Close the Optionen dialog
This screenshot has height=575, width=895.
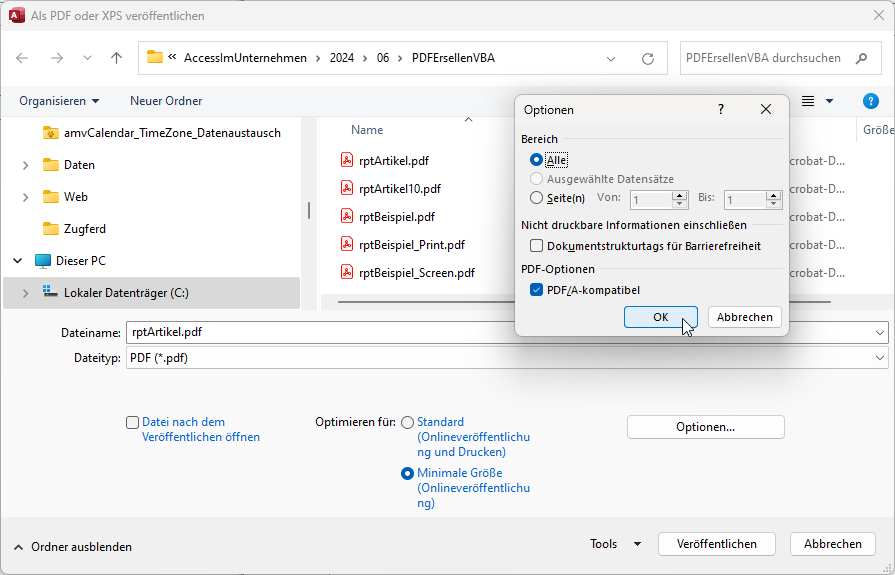(x=766, y=109)
